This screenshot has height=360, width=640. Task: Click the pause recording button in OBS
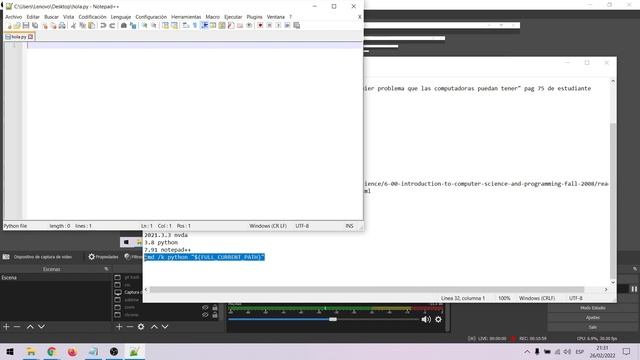coord(634,289)
